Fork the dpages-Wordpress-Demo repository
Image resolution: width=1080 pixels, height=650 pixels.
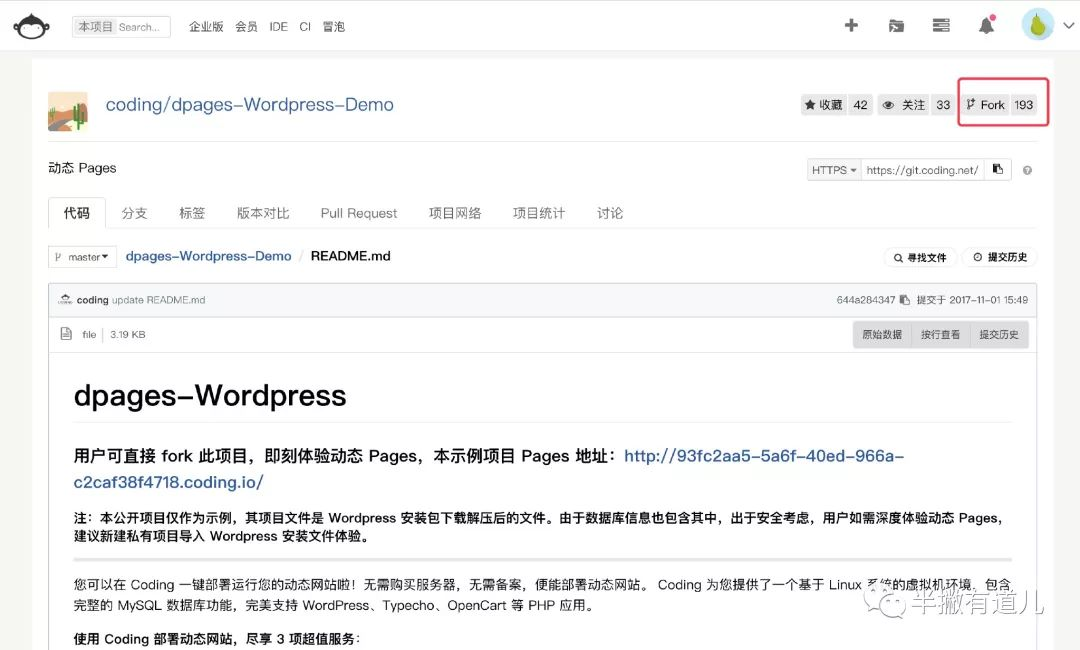coord(986,105)
